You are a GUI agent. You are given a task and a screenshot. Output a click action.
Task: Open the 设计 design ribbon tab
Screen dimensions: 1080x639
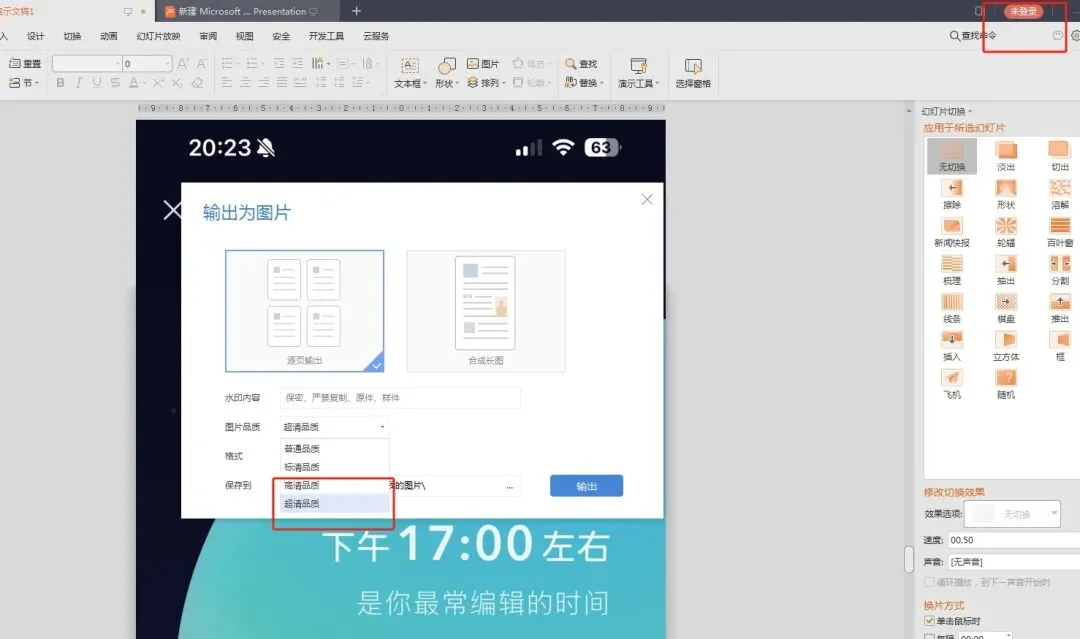(35, 36)
